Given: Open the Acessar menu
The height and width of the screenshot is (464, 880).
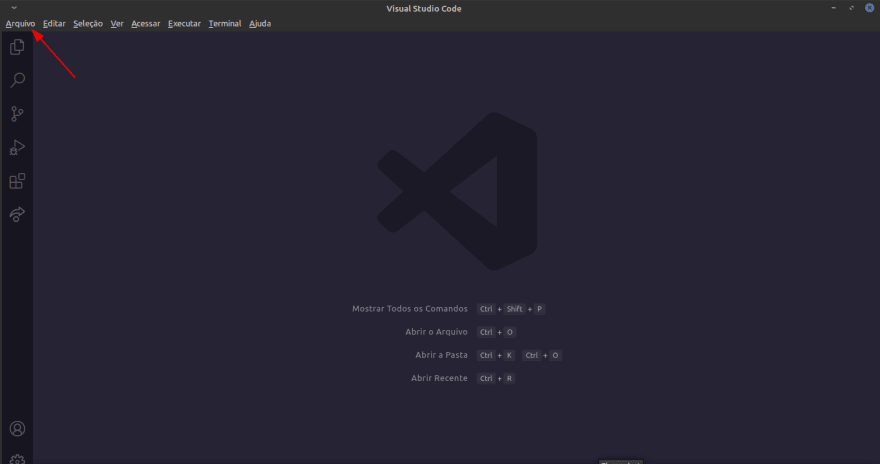Looking at the screenshot, I should coord(146,24).
